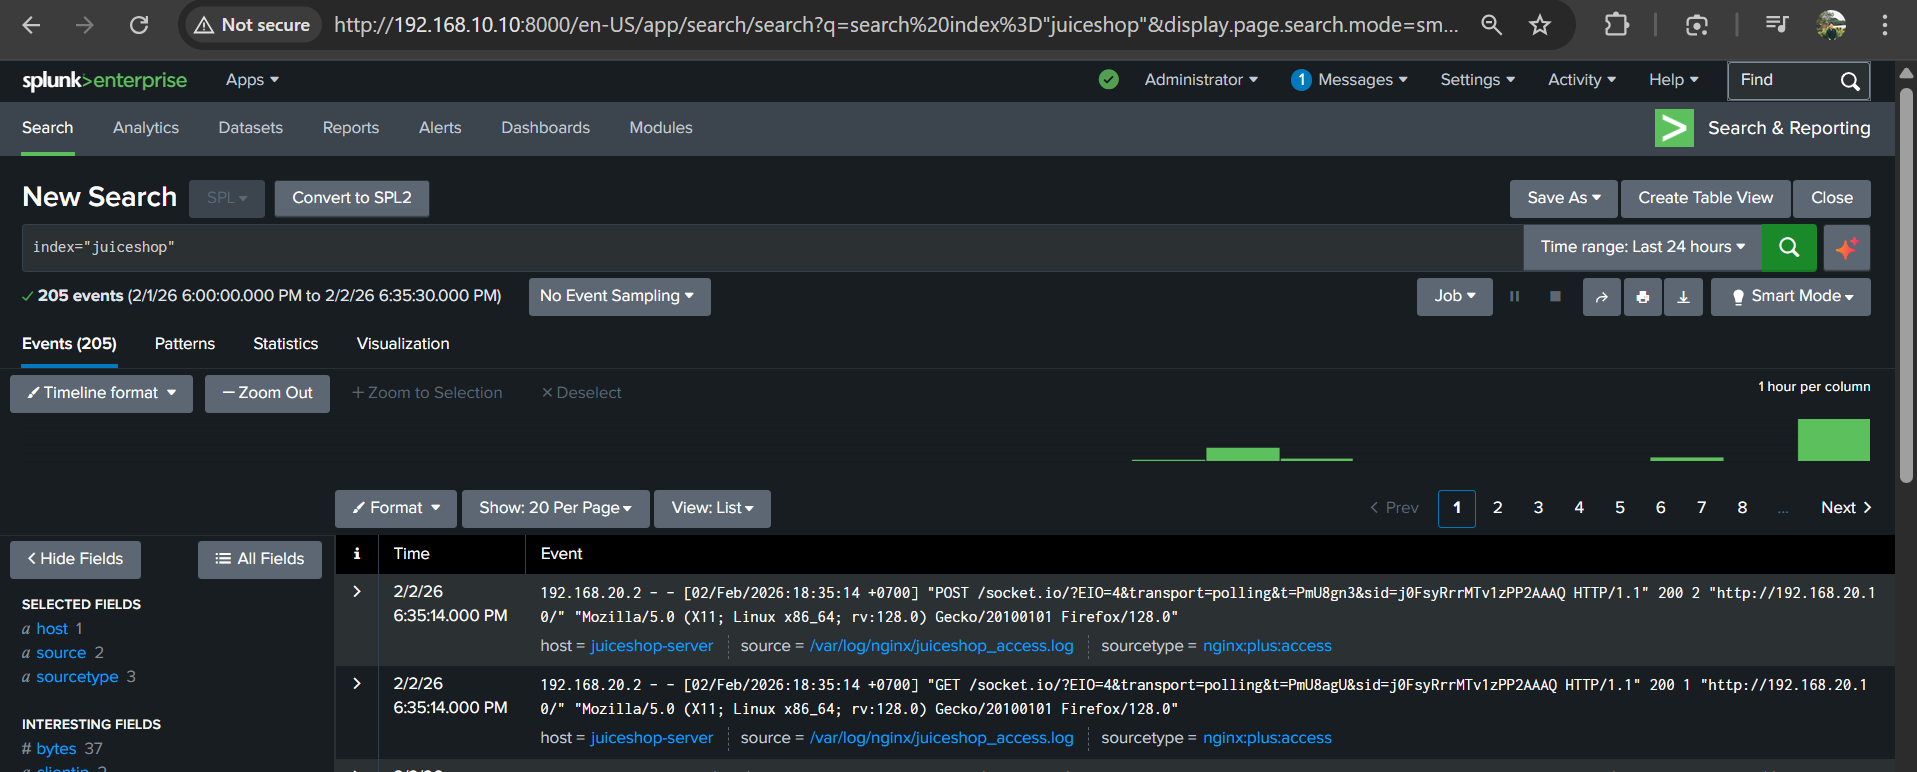
Task: Open the Dashboards navigation tab
Action: coord(545,128)
